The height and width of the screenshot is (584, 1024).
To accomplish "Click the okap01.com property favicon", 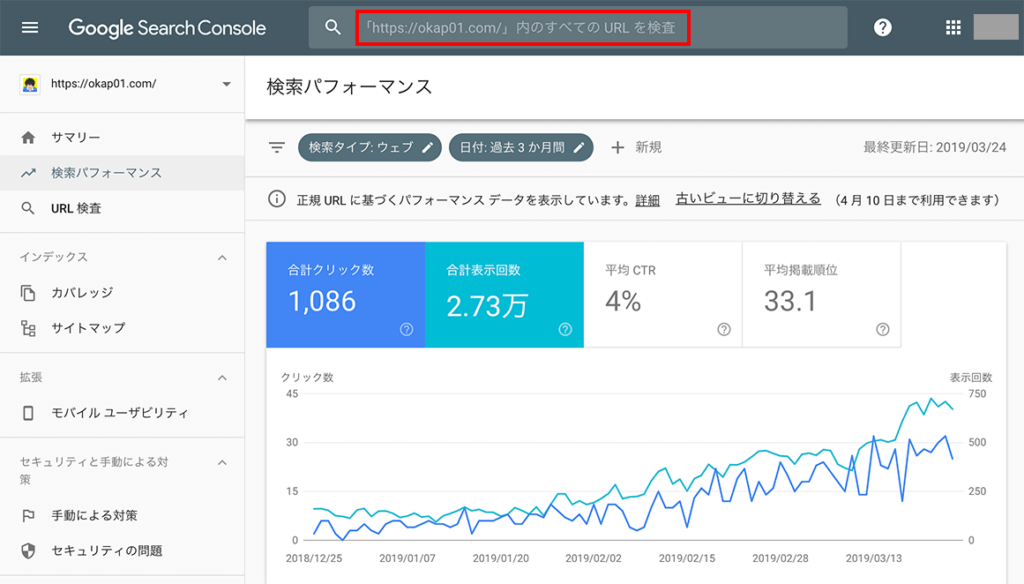I will [29, 84].
